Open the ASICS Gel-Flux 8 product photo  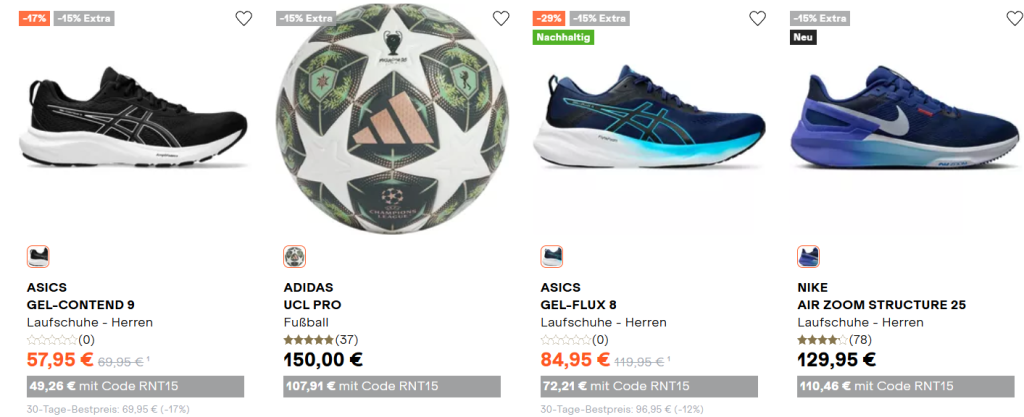[648, 125]
